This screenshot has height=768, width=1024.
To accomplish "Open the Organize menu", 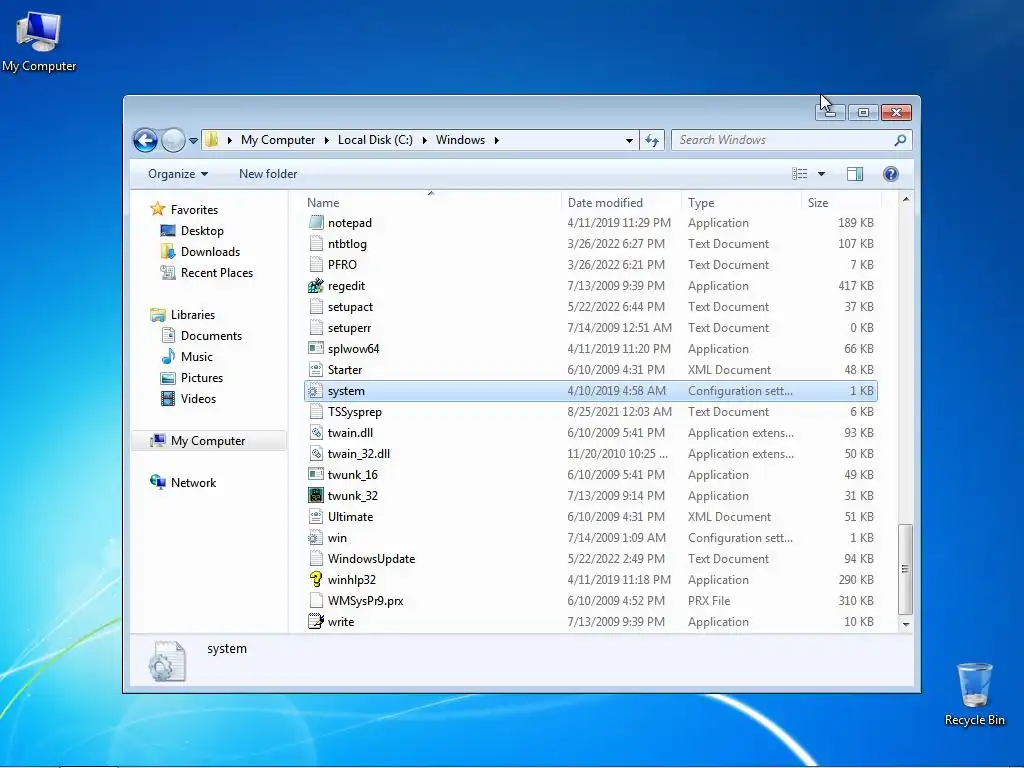I will [178, 174].
